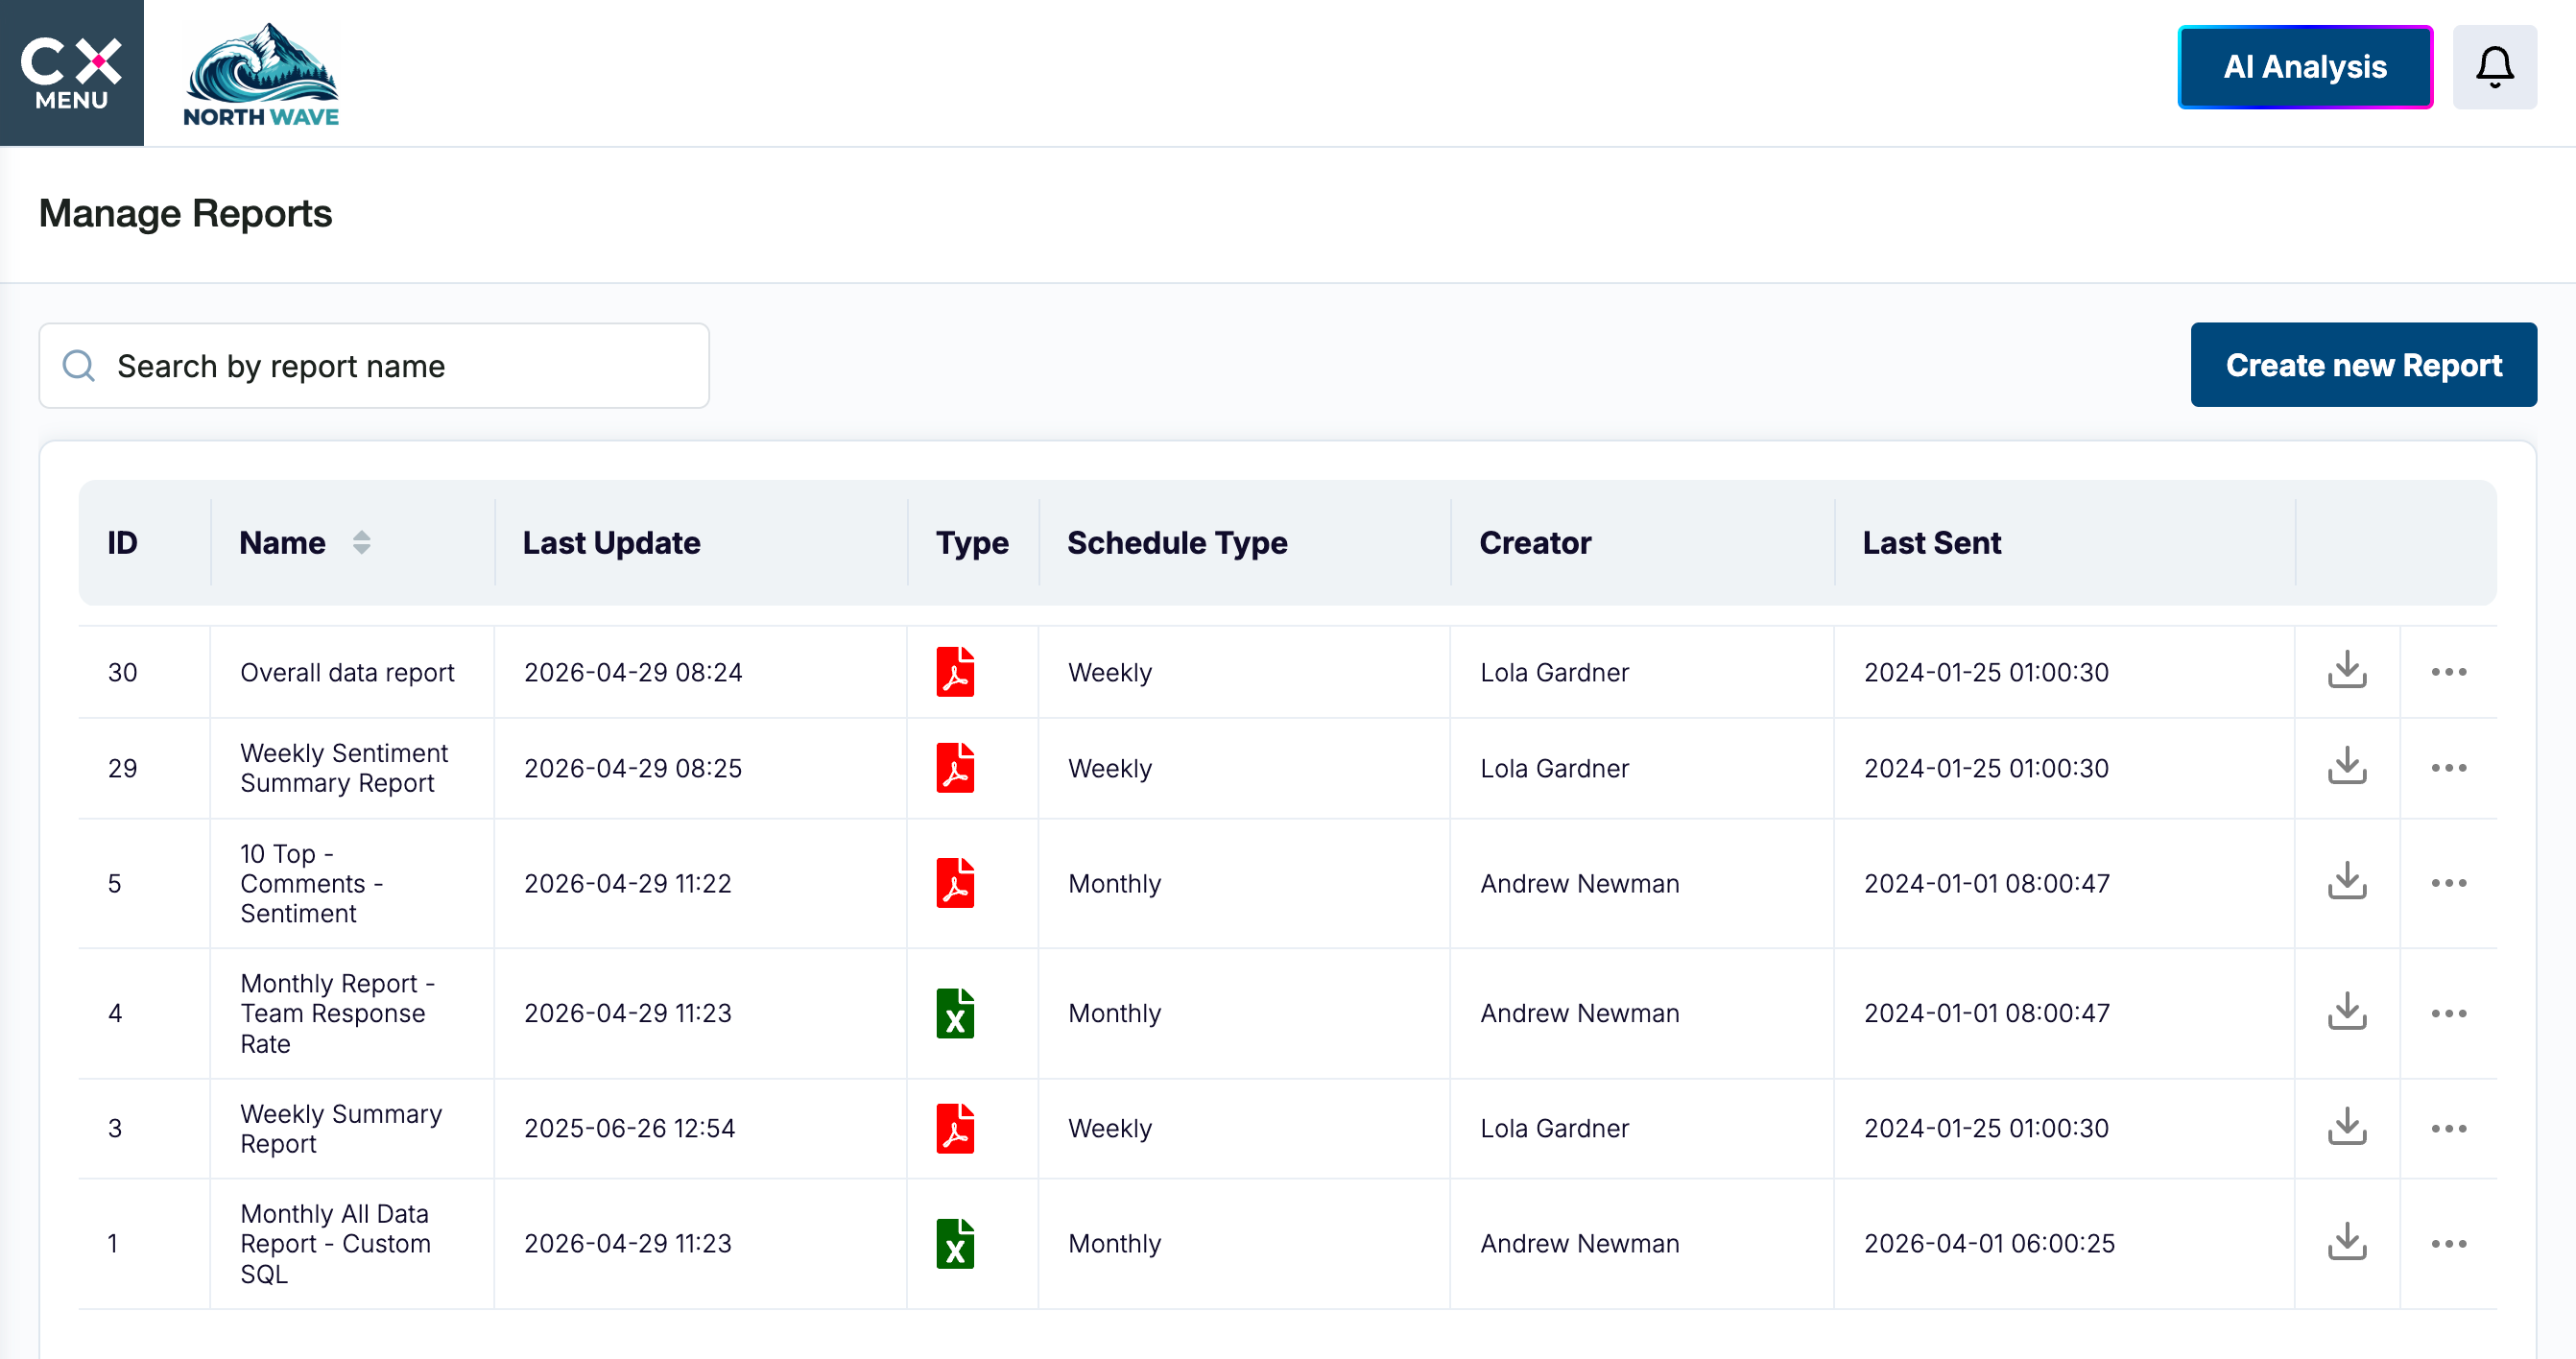Click the AI Analysis button
2576x1359 pixels.
[2305, 67]
